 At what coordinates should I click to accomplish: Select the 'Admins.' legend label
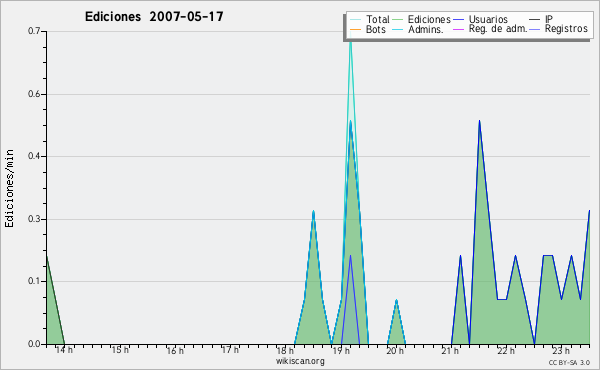(x=425, y=29)
